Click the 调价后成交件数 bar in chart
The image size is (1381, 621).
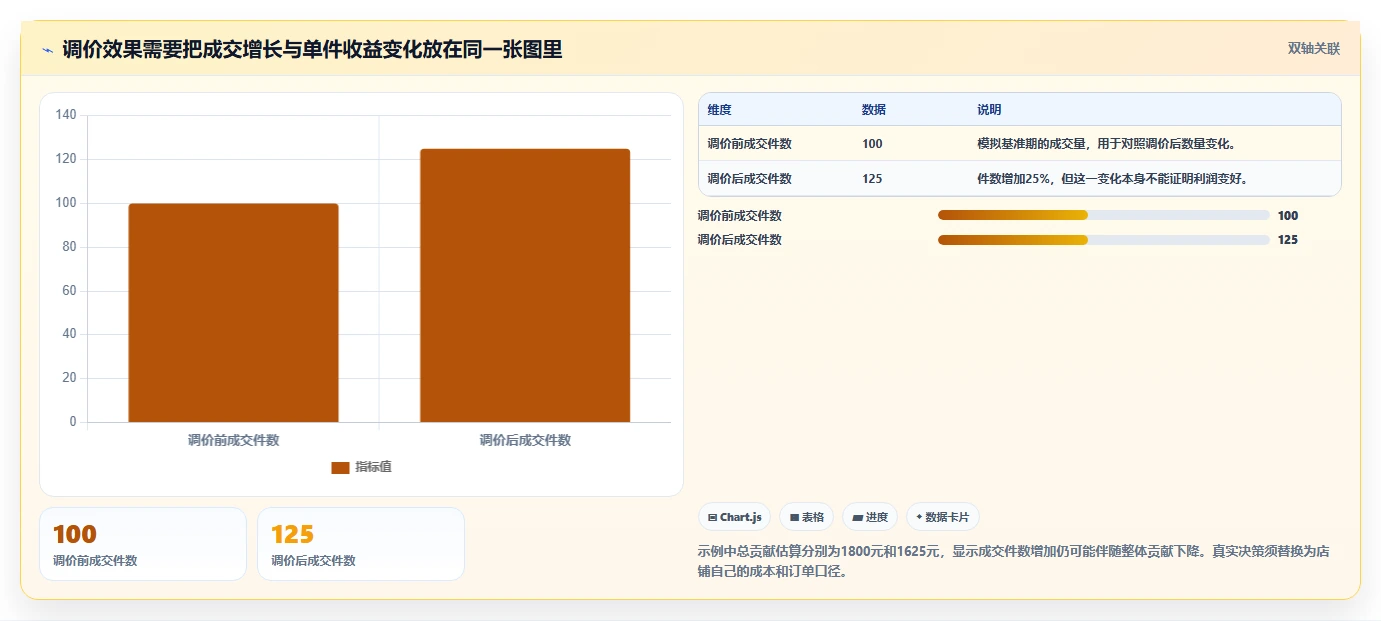click(x=525, y=286)
